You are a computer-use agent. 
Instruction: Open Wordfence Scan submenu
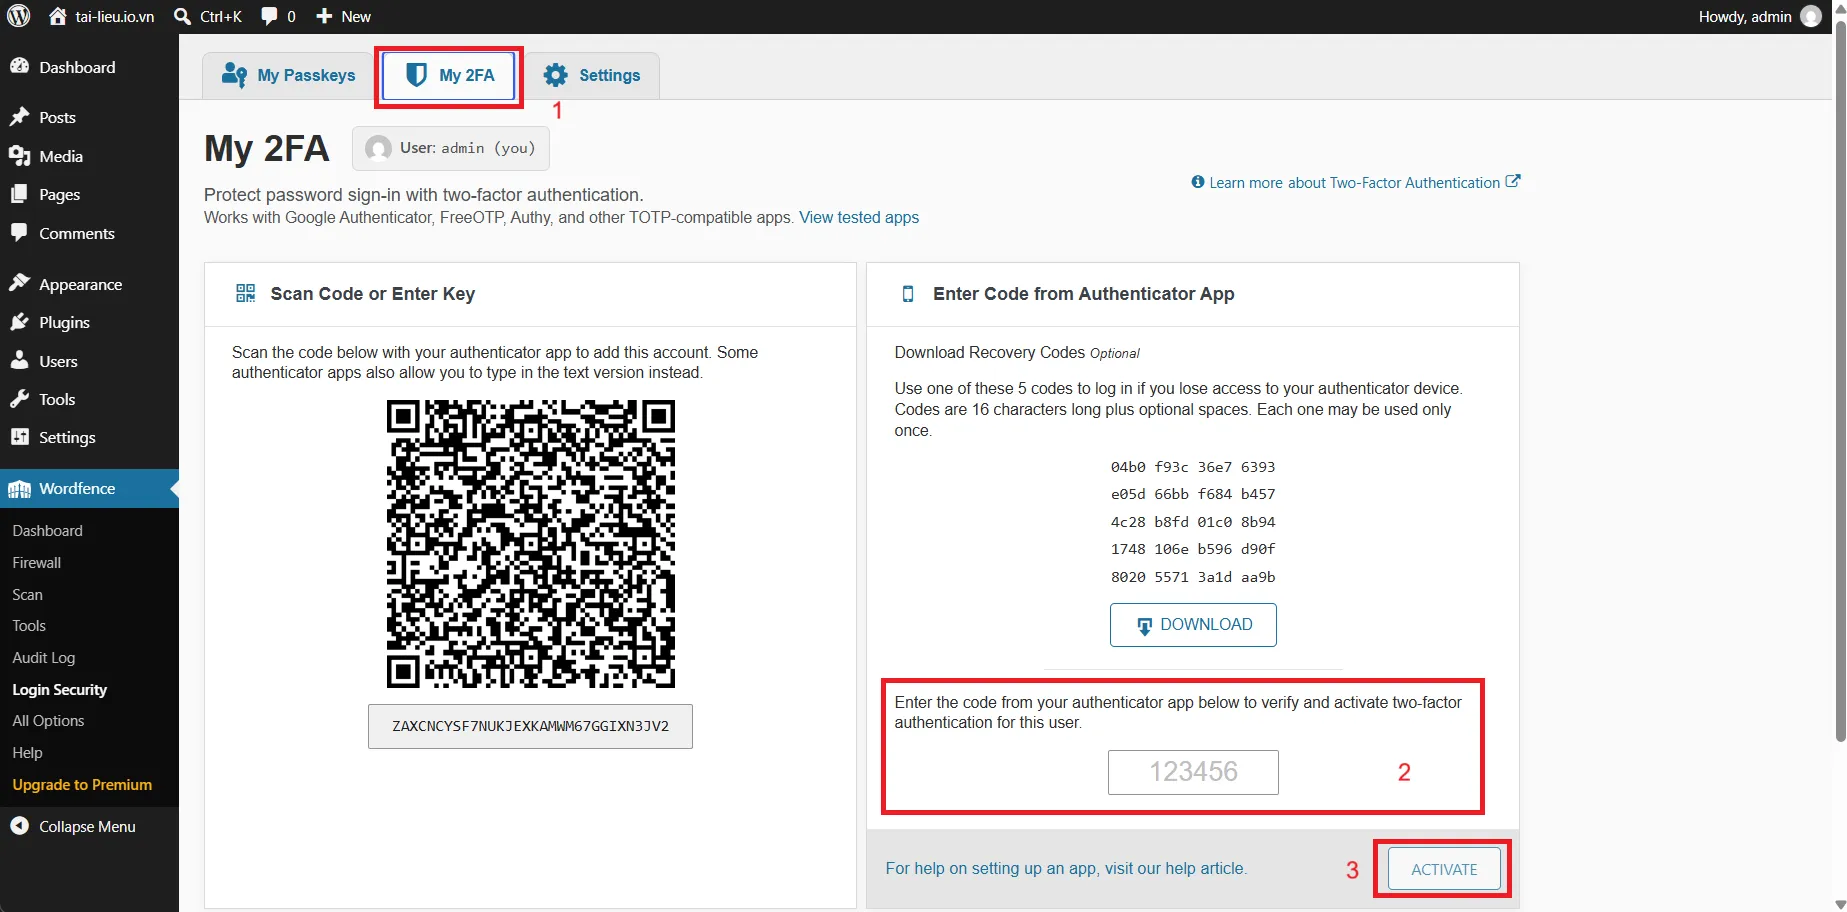pyautogui.click(x=27, y=594)
